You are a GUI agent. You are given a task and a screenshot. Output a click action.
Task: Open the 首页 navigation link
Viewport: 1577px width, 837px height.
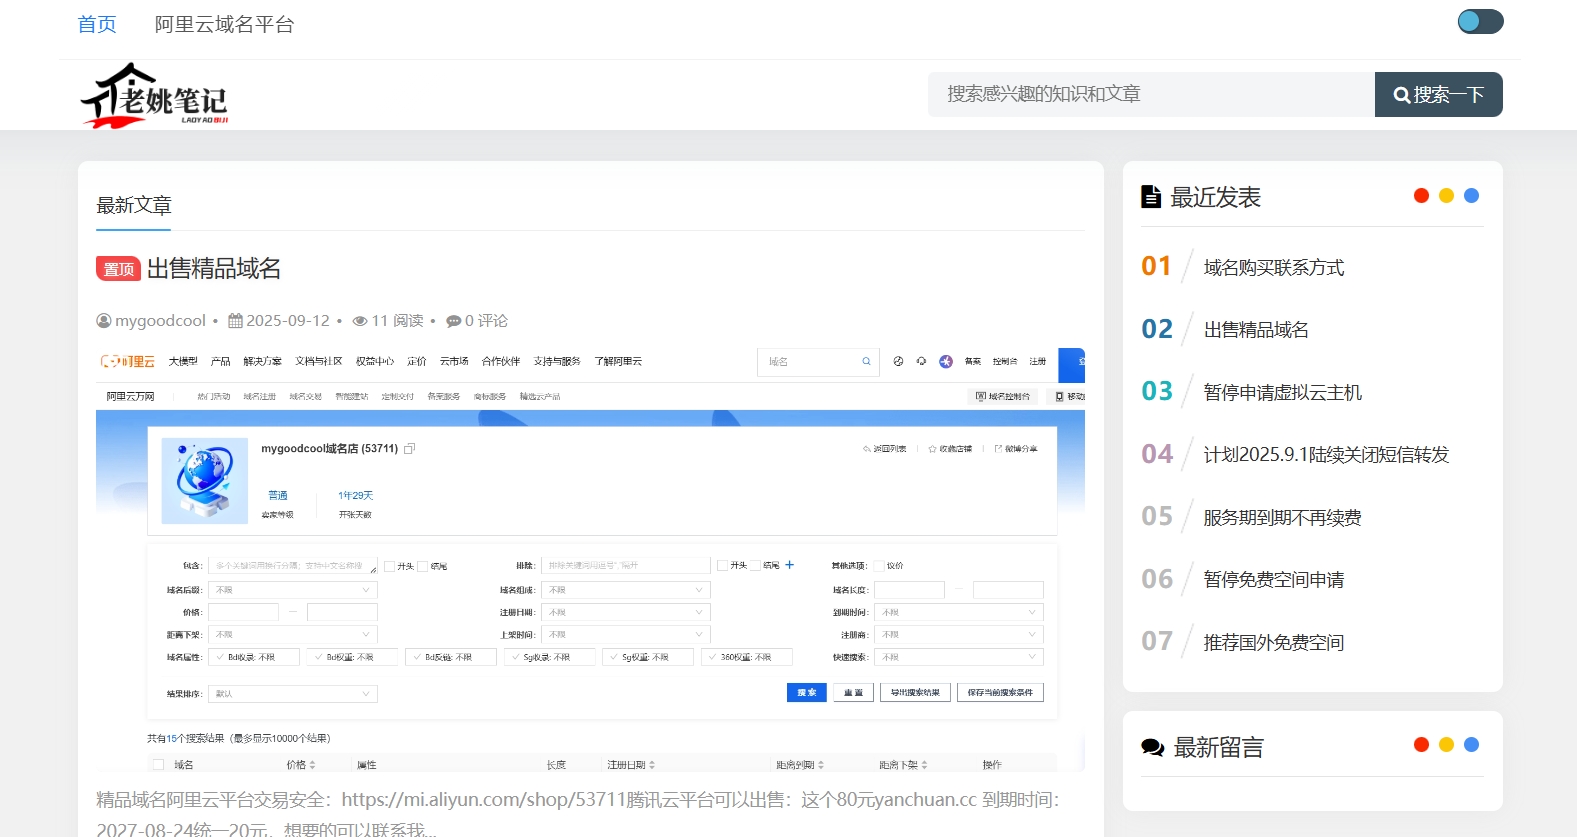point(97,24)
